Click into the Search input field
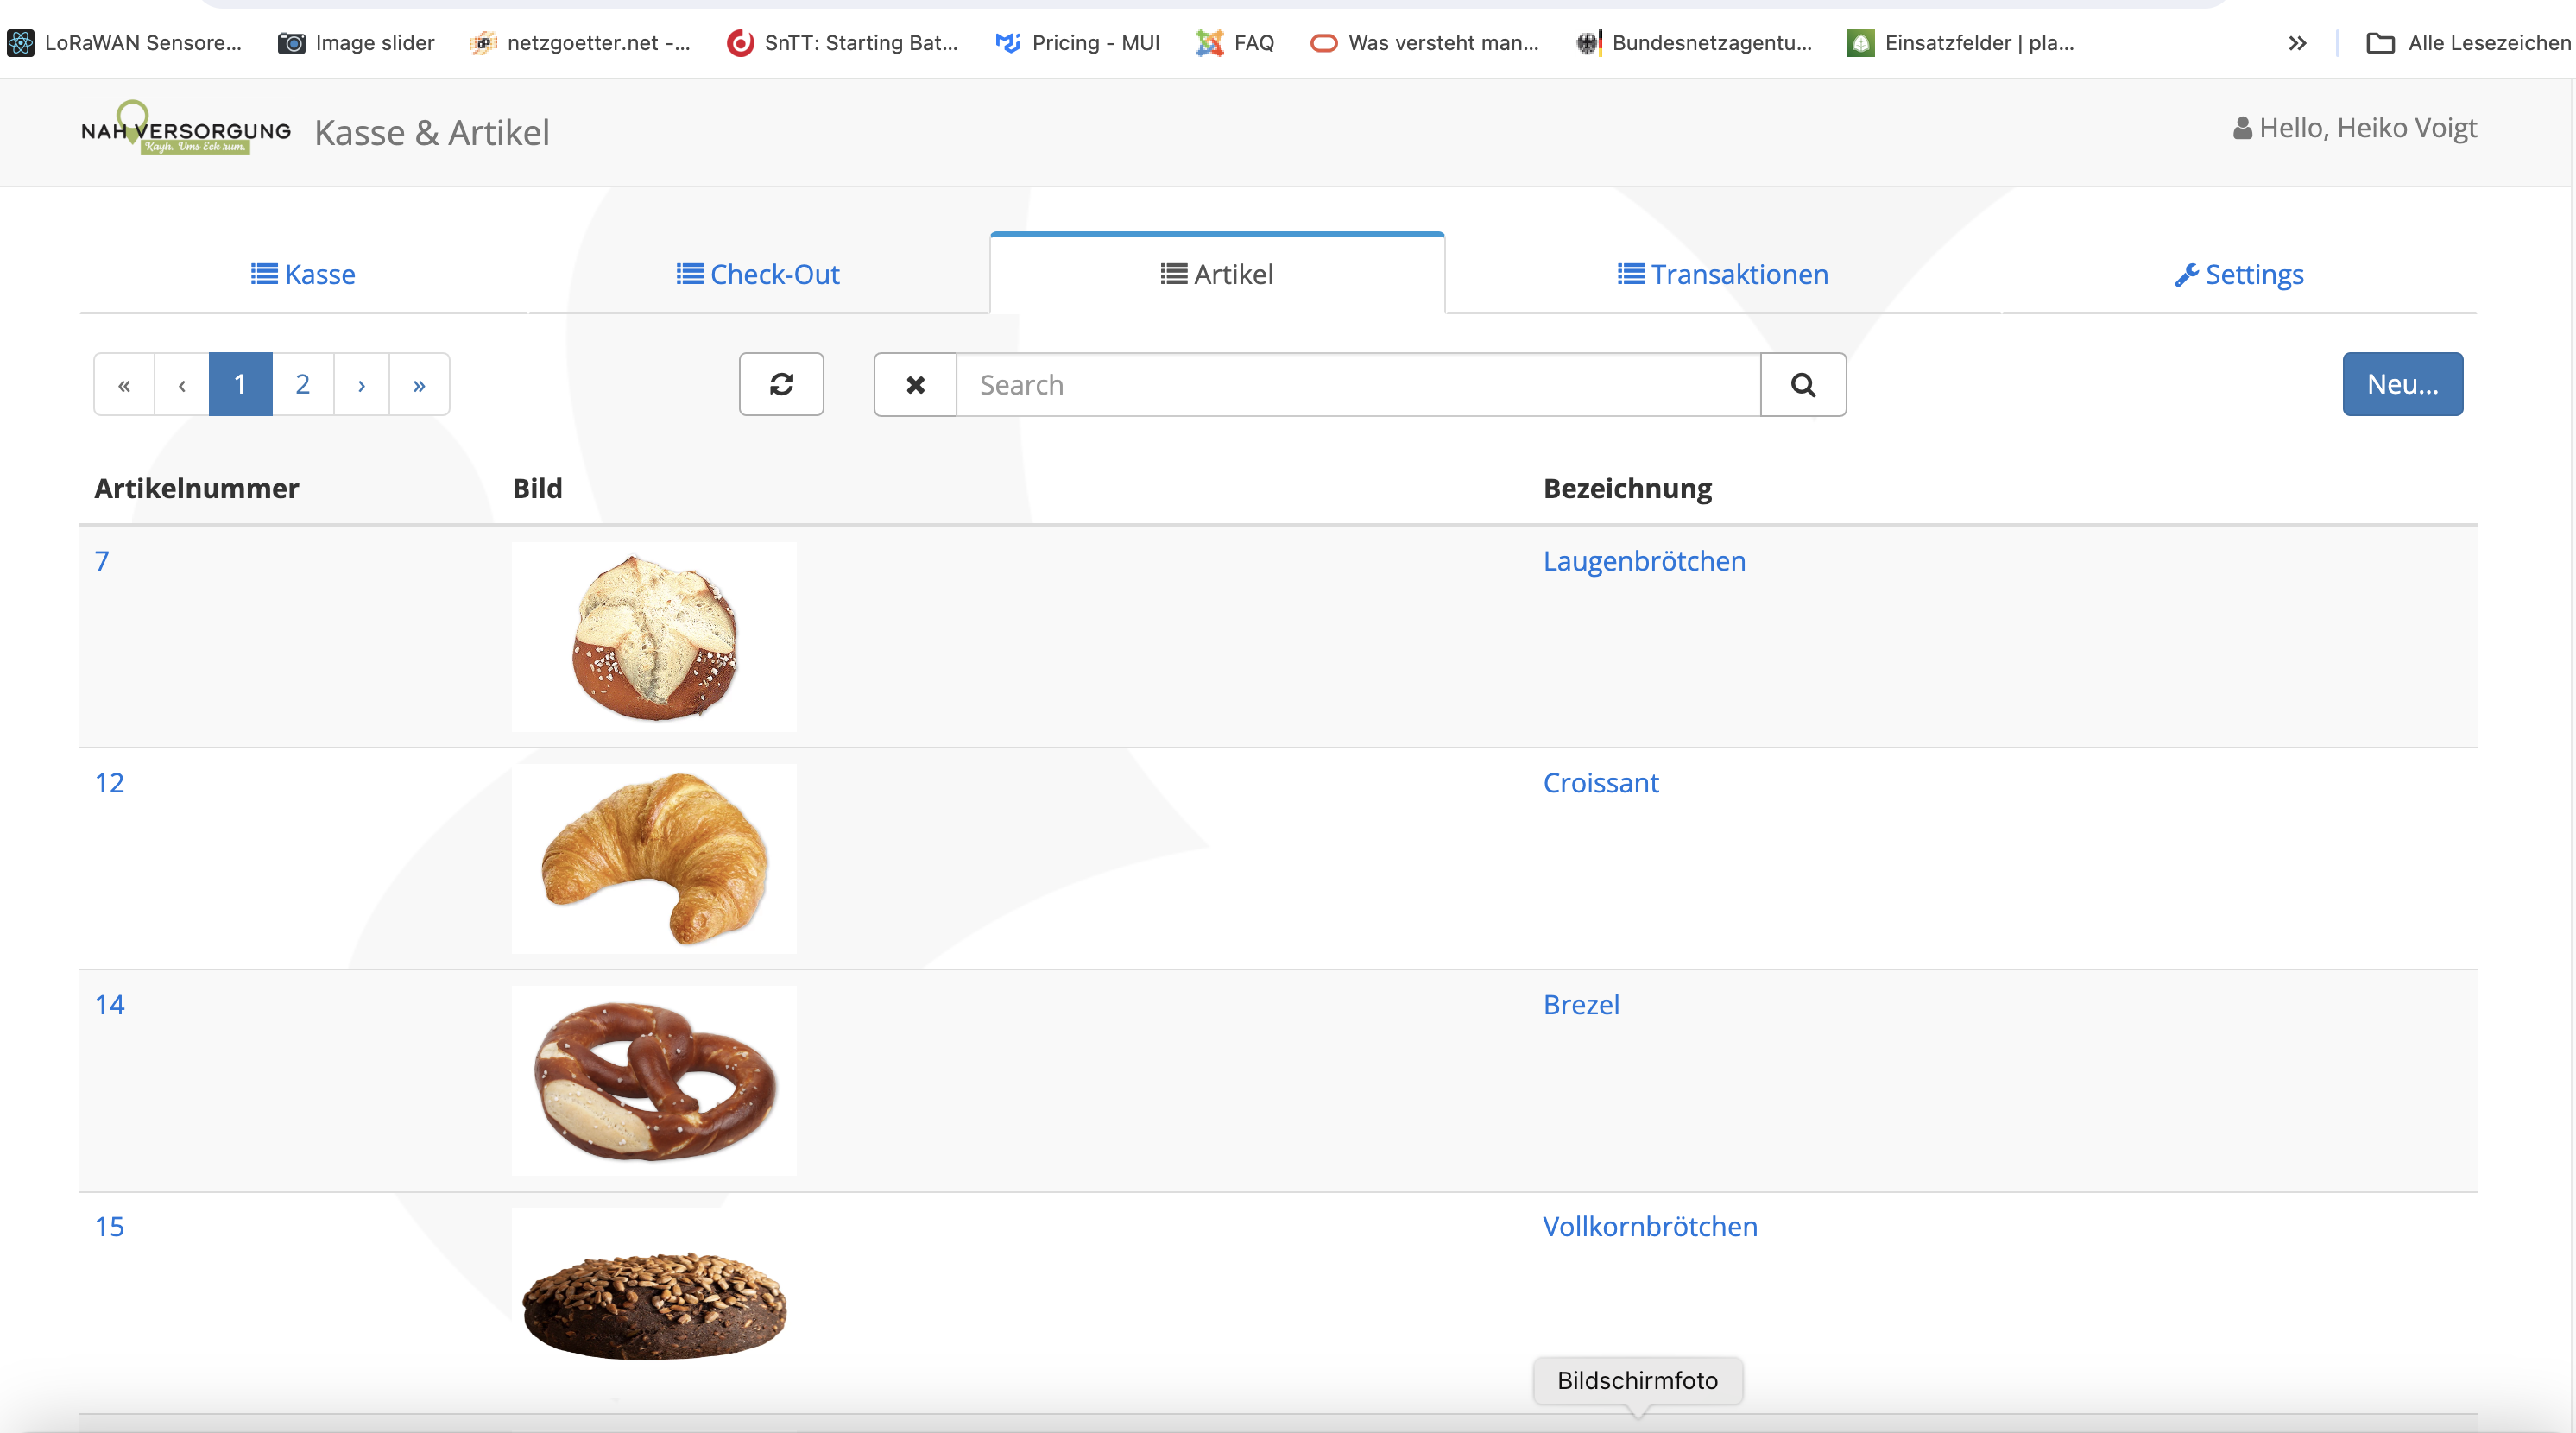The image size is (2576, 1433). point(1358,384)
